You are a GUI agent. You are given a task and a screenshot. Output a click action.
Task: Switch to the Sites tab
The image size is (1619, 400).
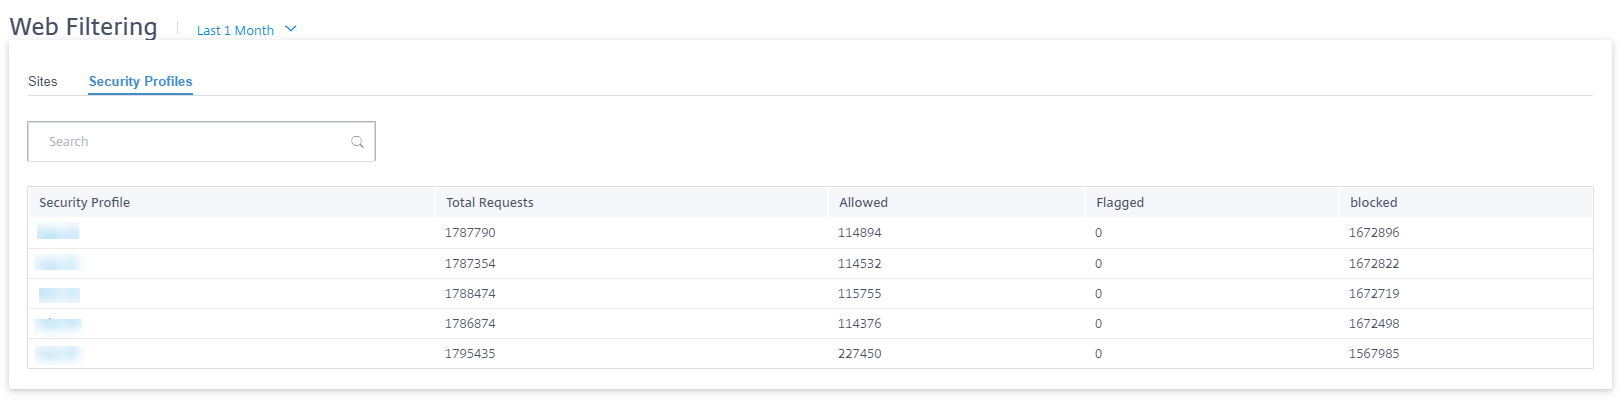tap(43, 81)
